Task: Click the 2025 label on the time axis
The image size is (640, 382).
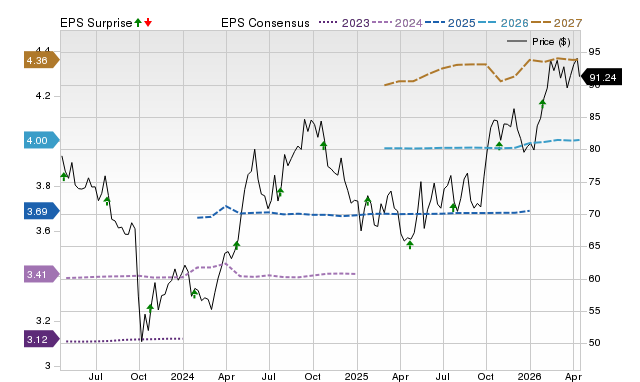Action: tap(356, 376)
